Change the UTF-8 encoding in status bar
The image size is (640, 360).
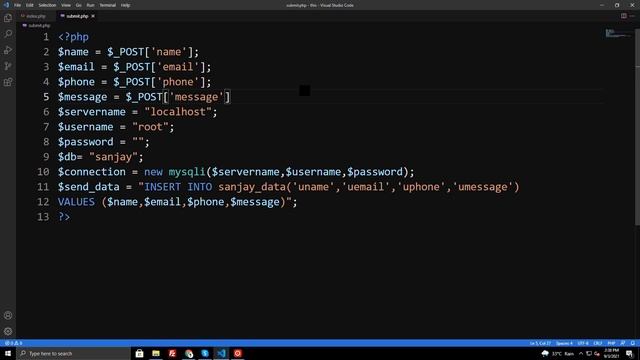pos(583,343)
